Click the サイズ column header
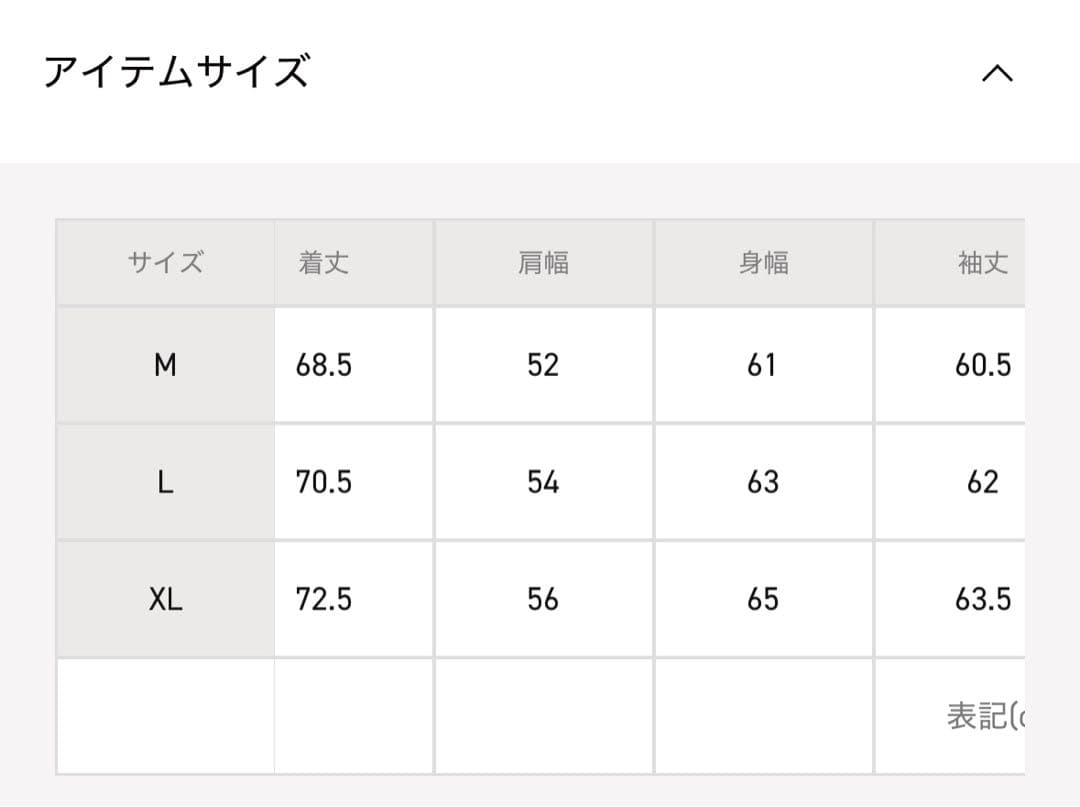The width and height of the screenshot is (1080, 807). 165,263
